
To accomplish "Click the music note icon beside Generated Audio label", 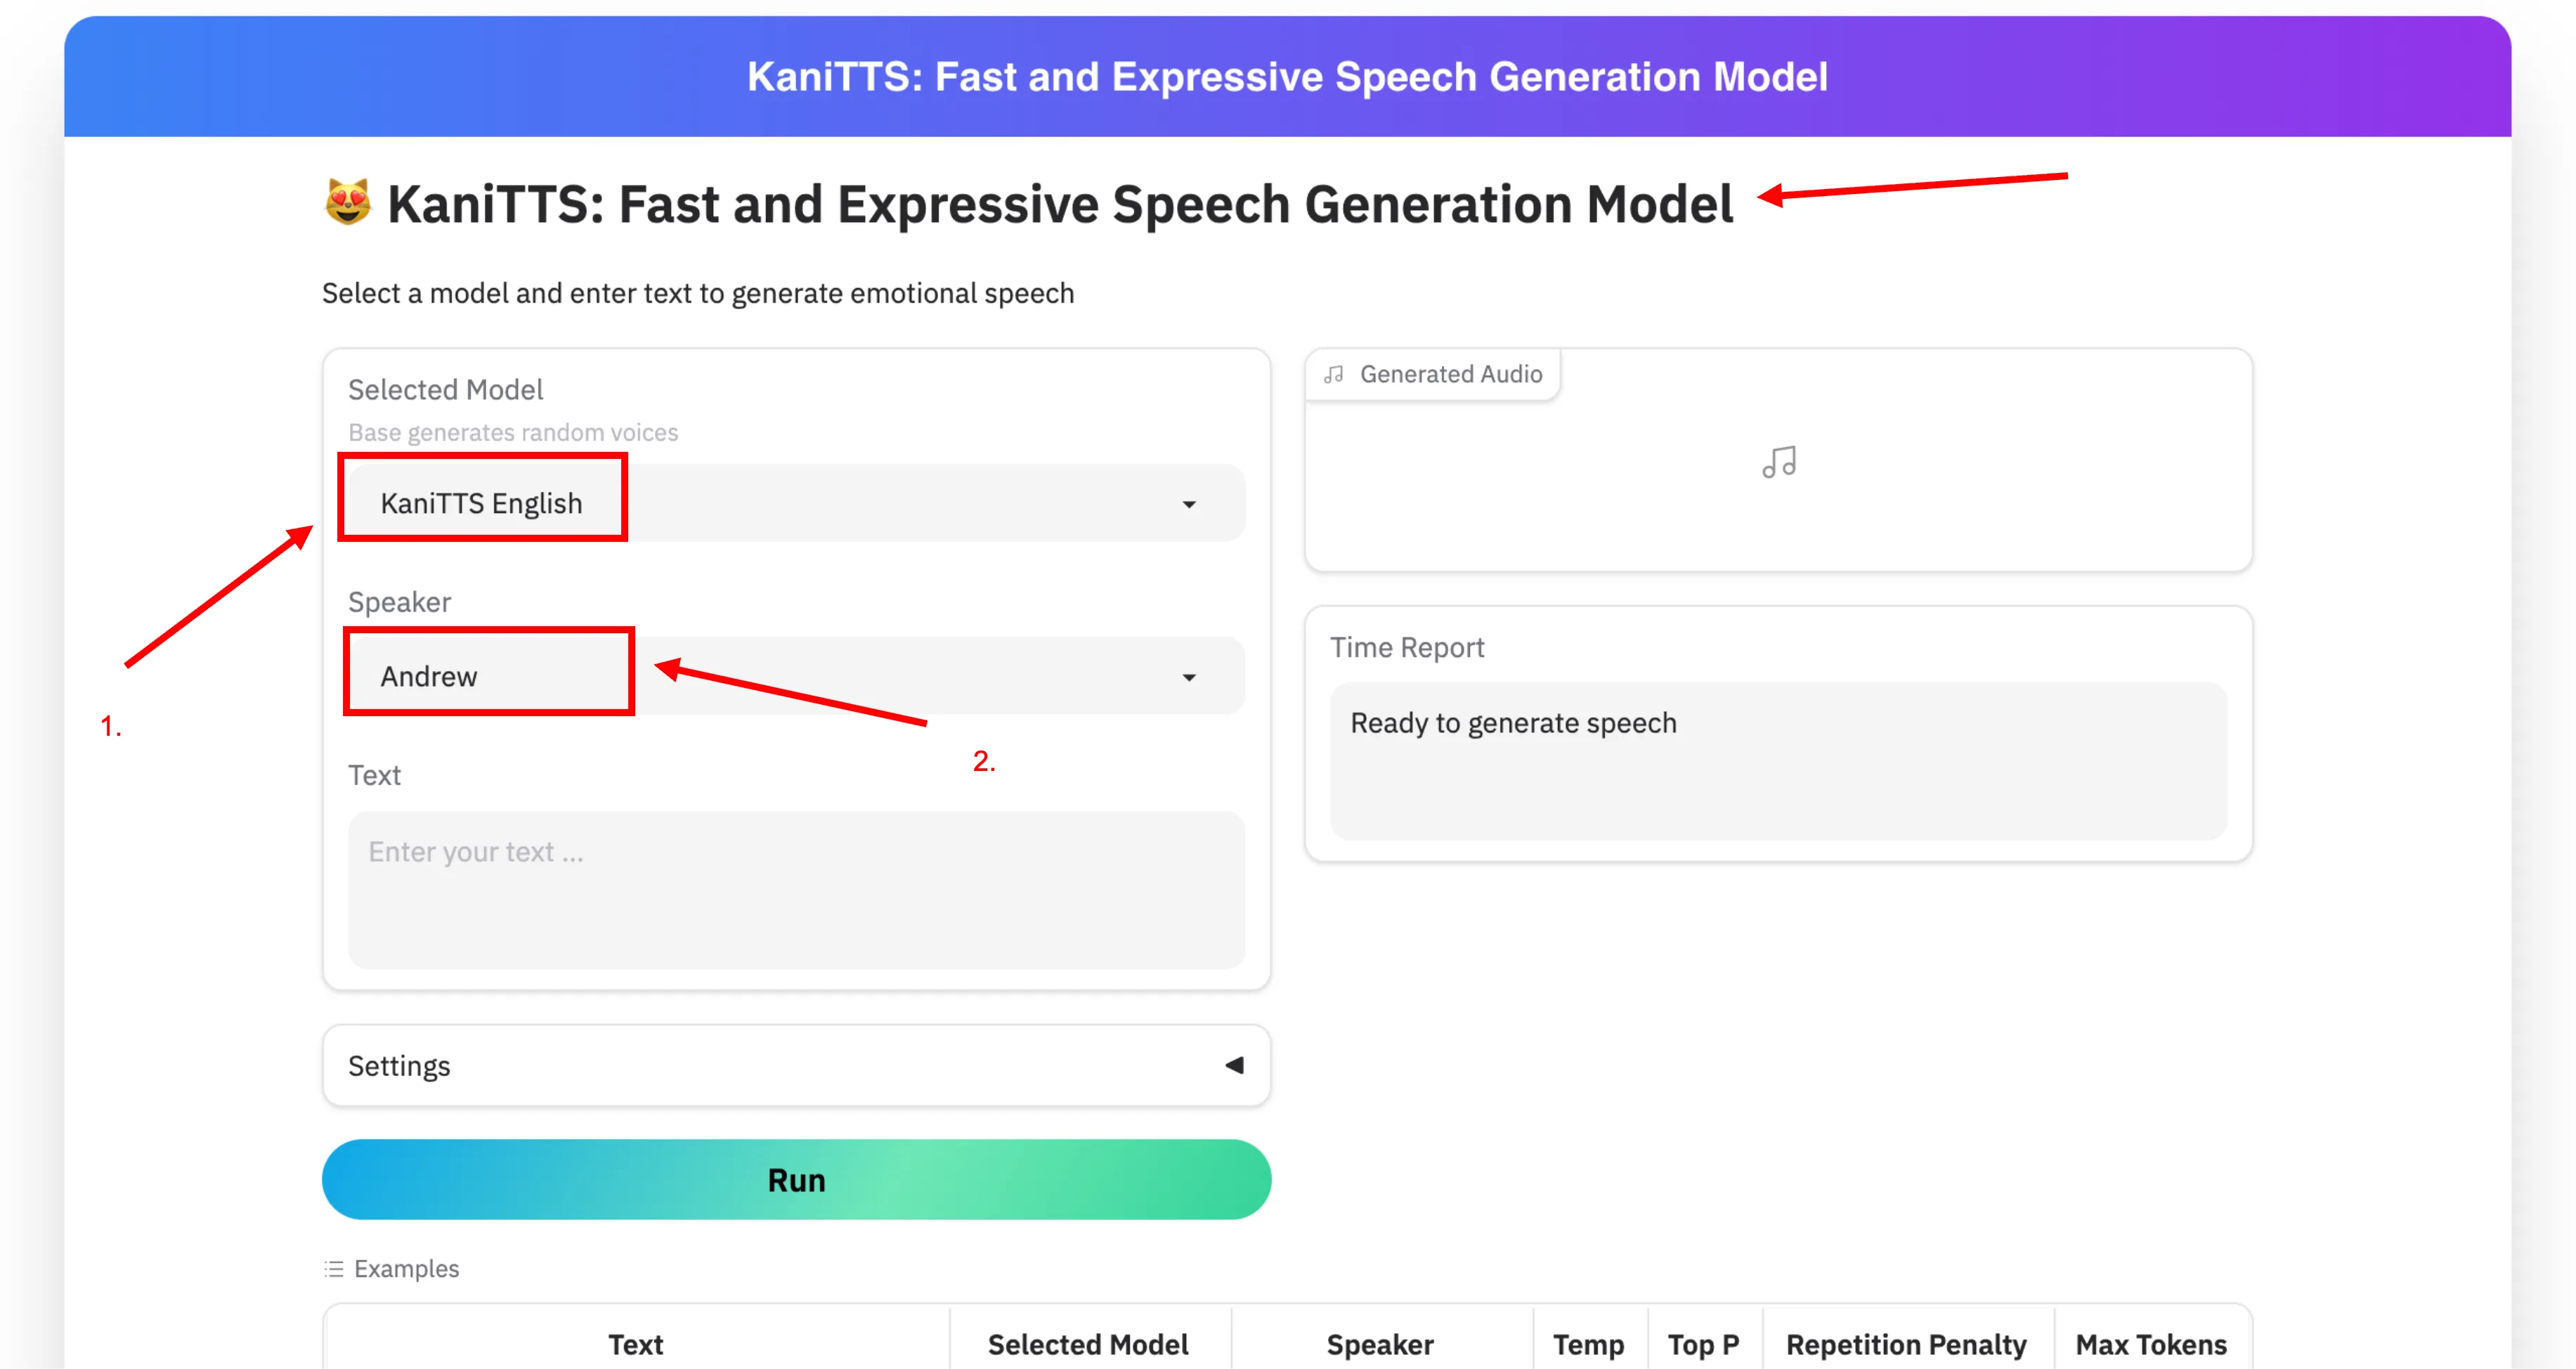I will pos(1332,374).
